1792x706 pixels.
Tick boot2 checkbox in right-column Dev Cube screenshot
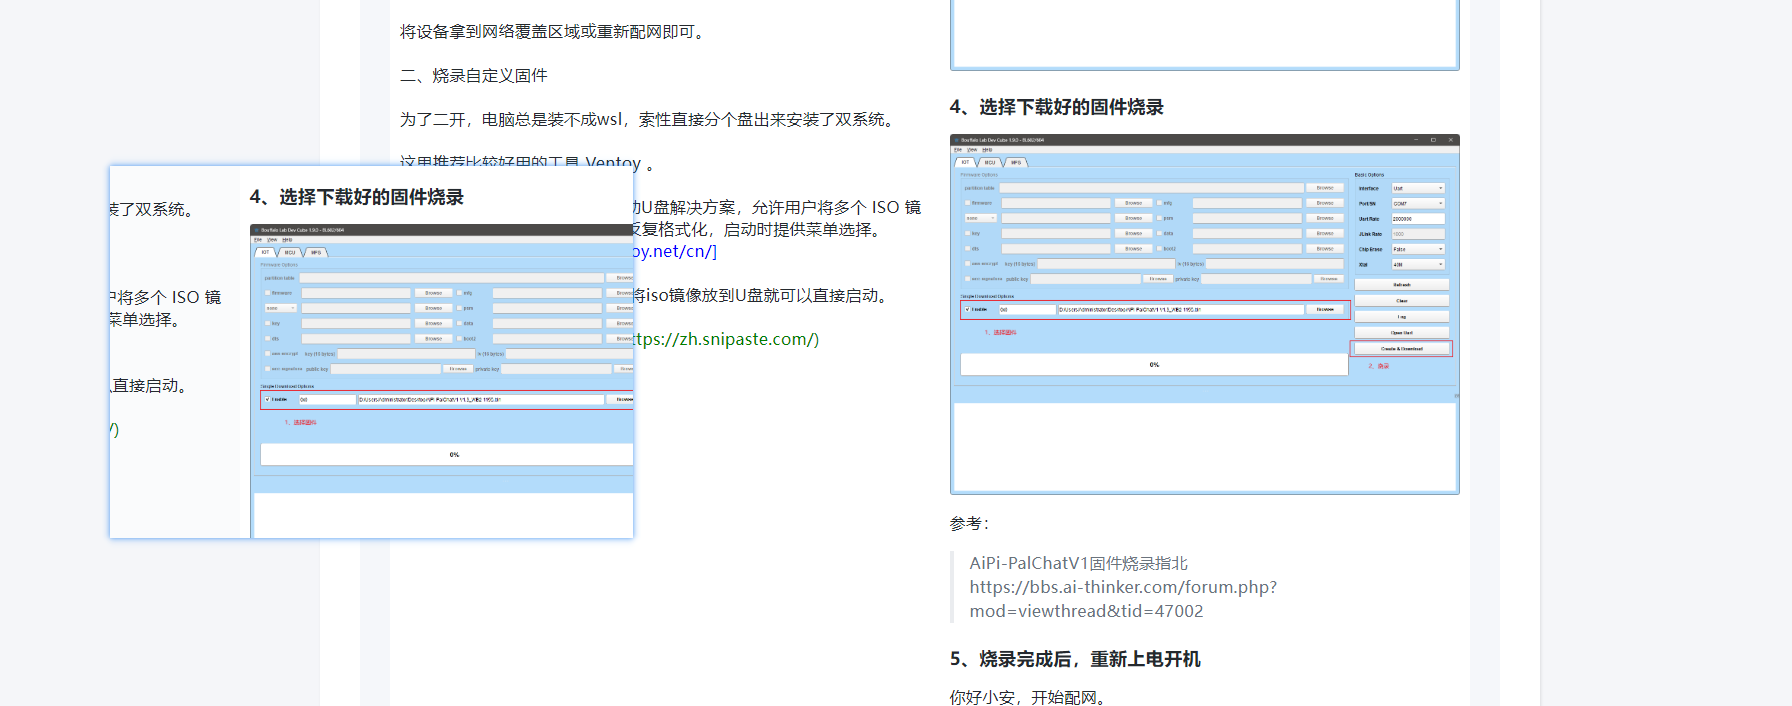click(x=1159, y=248)
